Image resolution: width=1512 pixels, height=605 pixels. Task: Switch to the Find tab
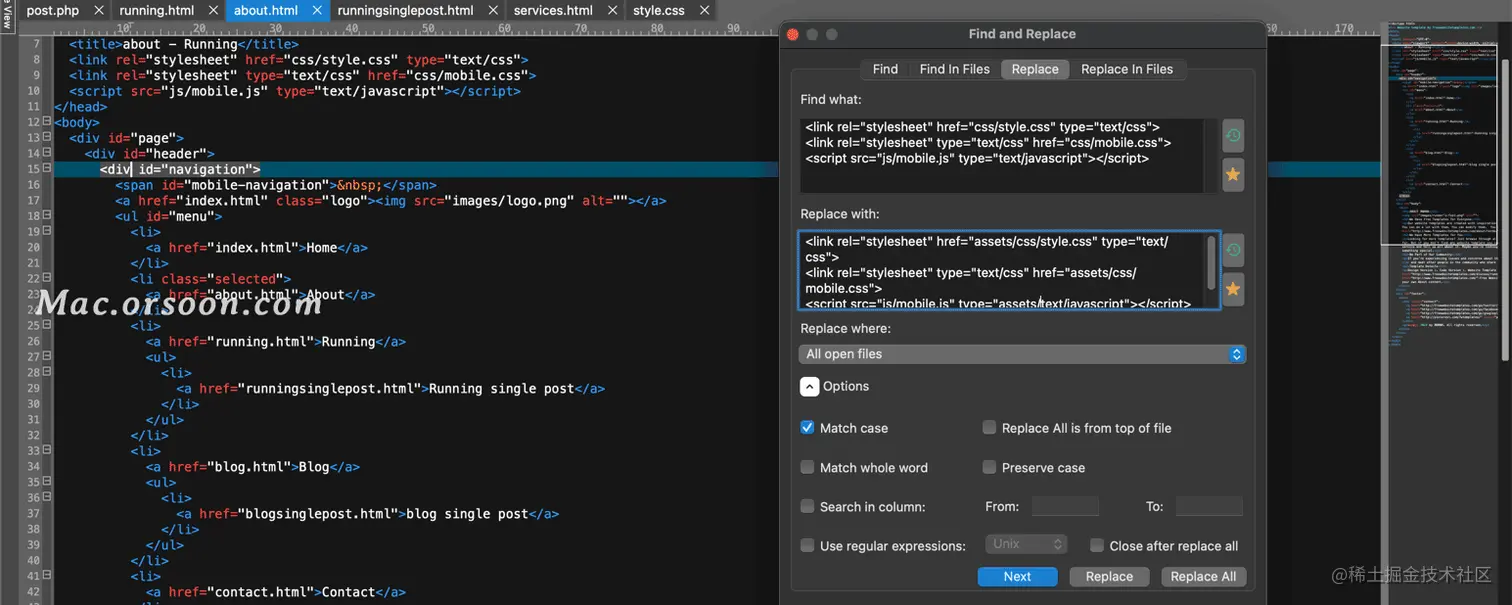(885, 69)
